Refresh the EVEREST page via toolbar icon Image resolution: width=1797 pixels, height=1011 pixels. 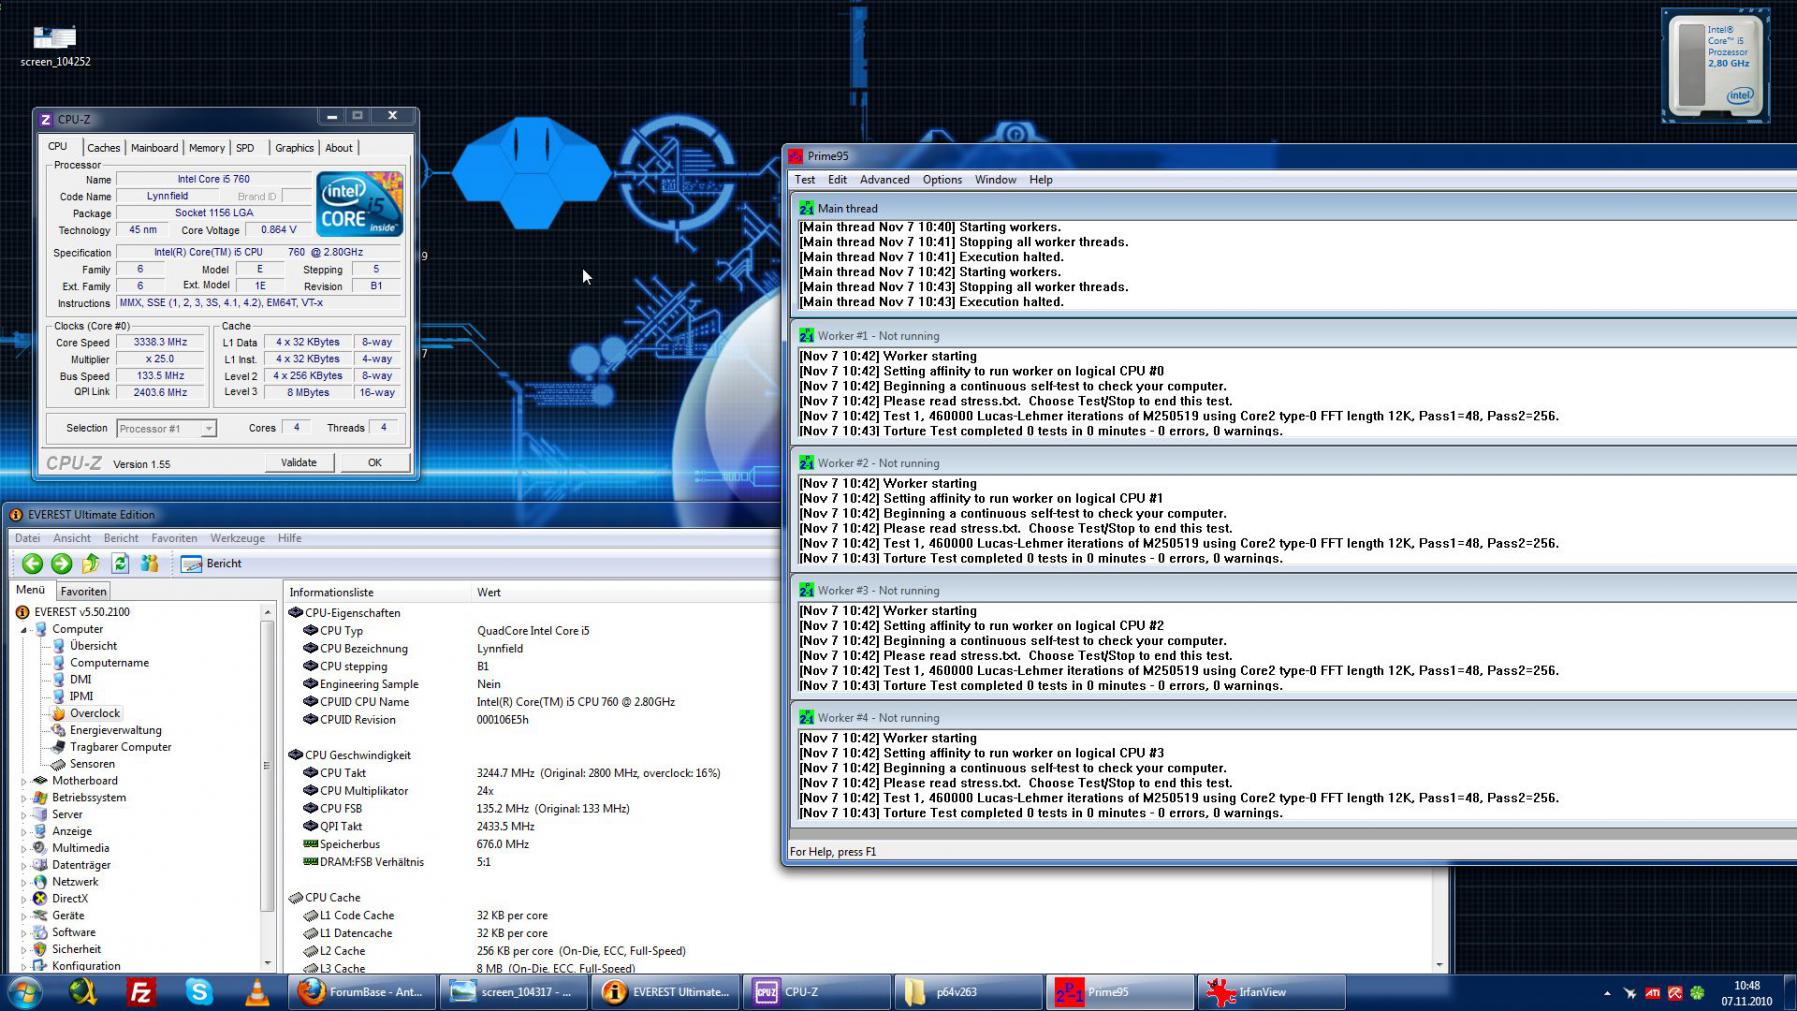120,564
